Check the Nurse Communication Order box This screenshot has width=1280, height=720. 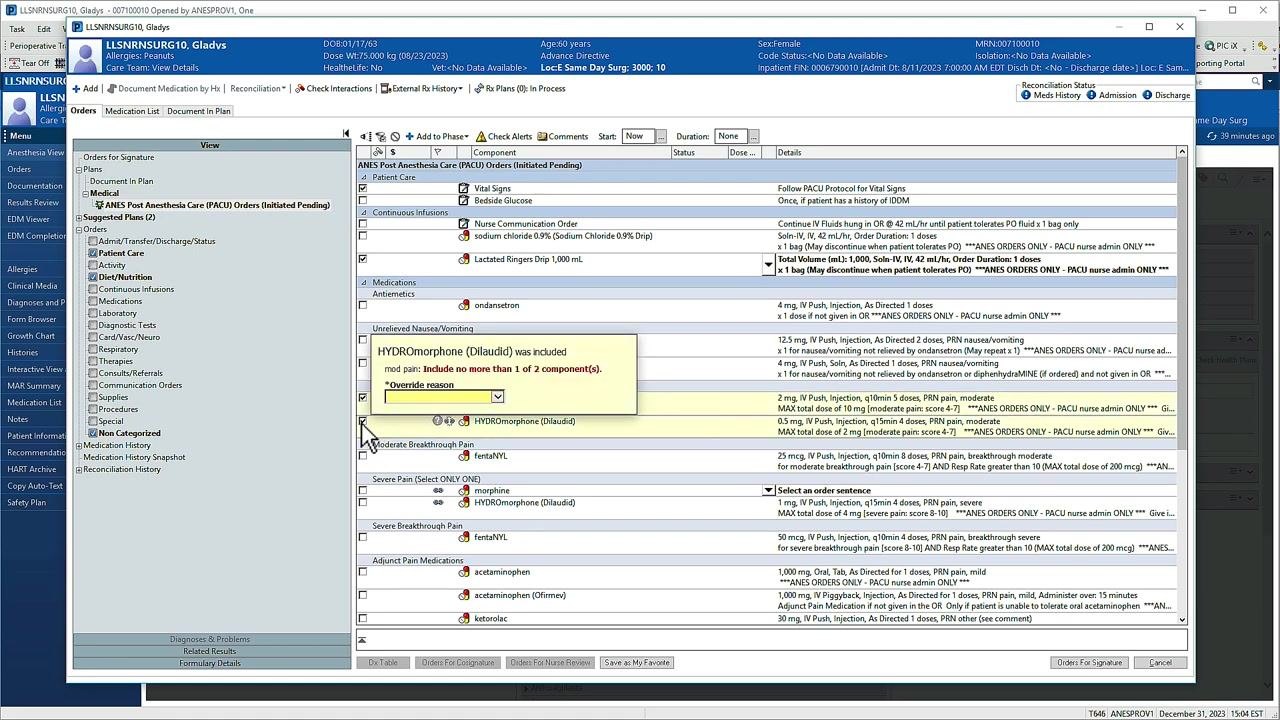point(363,224)
